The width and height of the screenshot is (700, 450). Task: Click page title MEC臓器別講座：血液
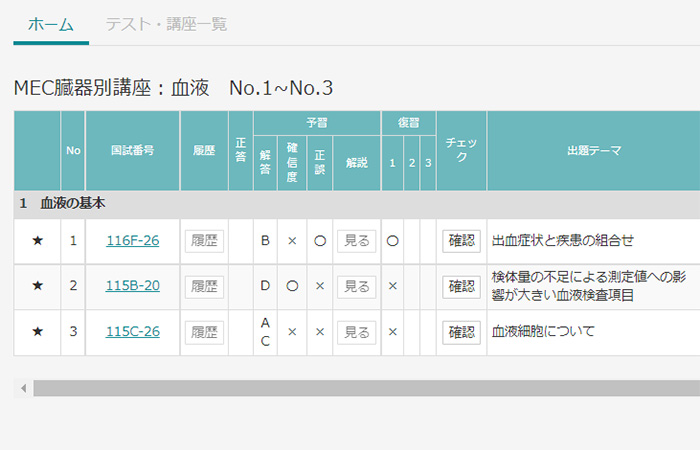[173, 88]
